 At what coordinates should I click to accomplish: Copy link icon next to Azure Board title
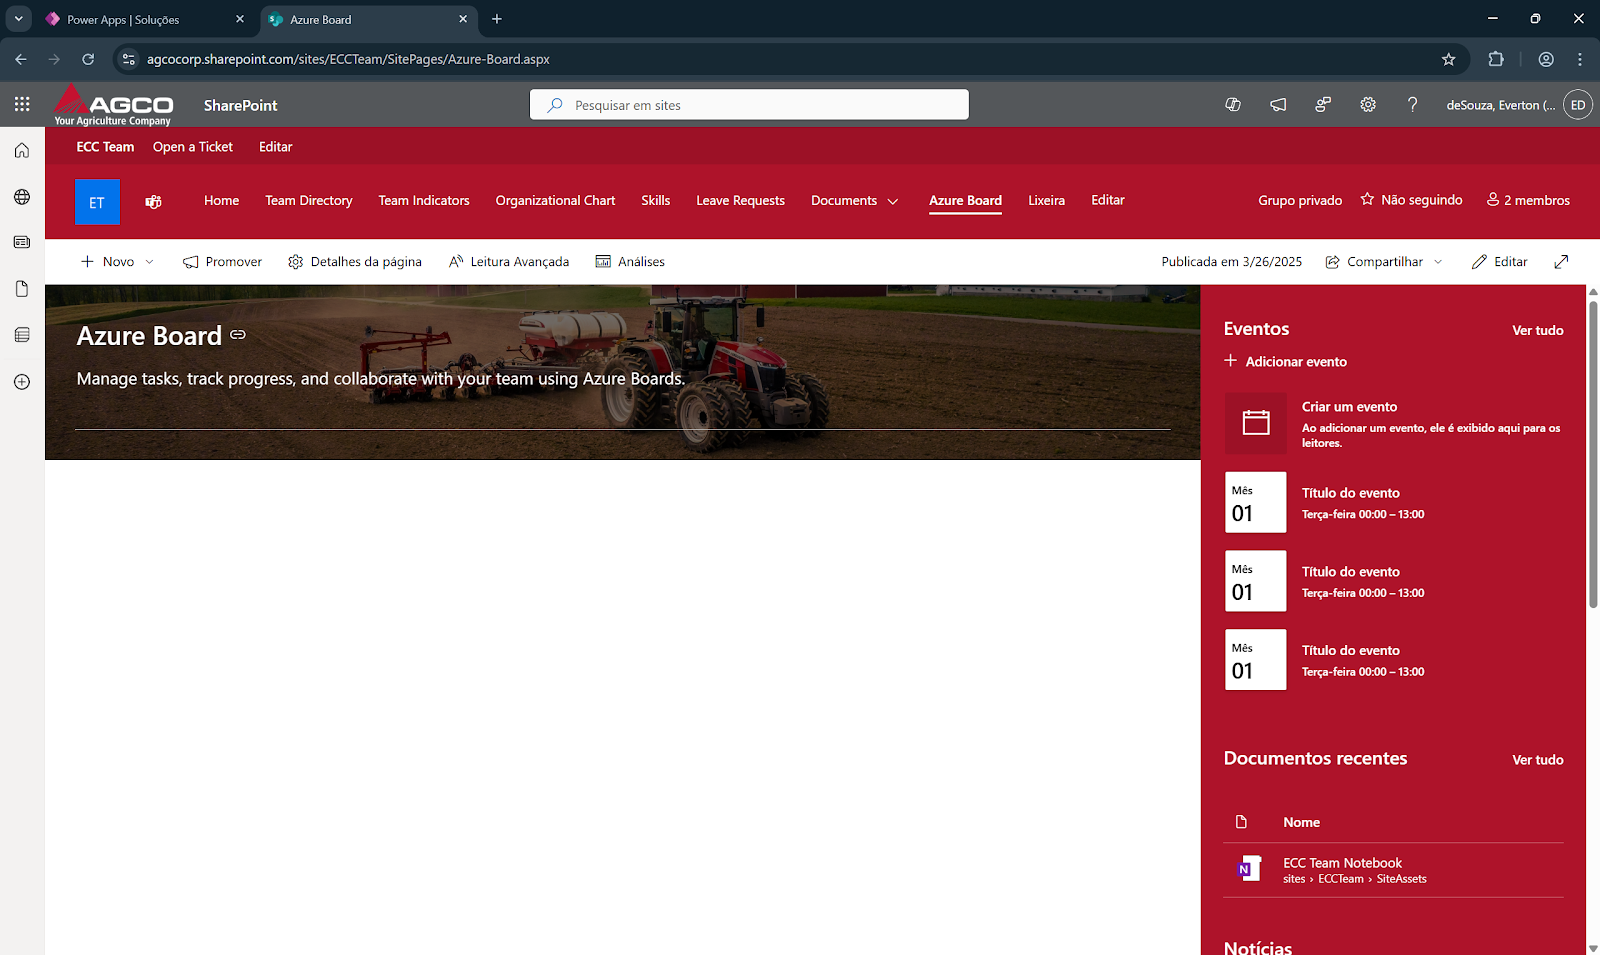coord(238,334)
